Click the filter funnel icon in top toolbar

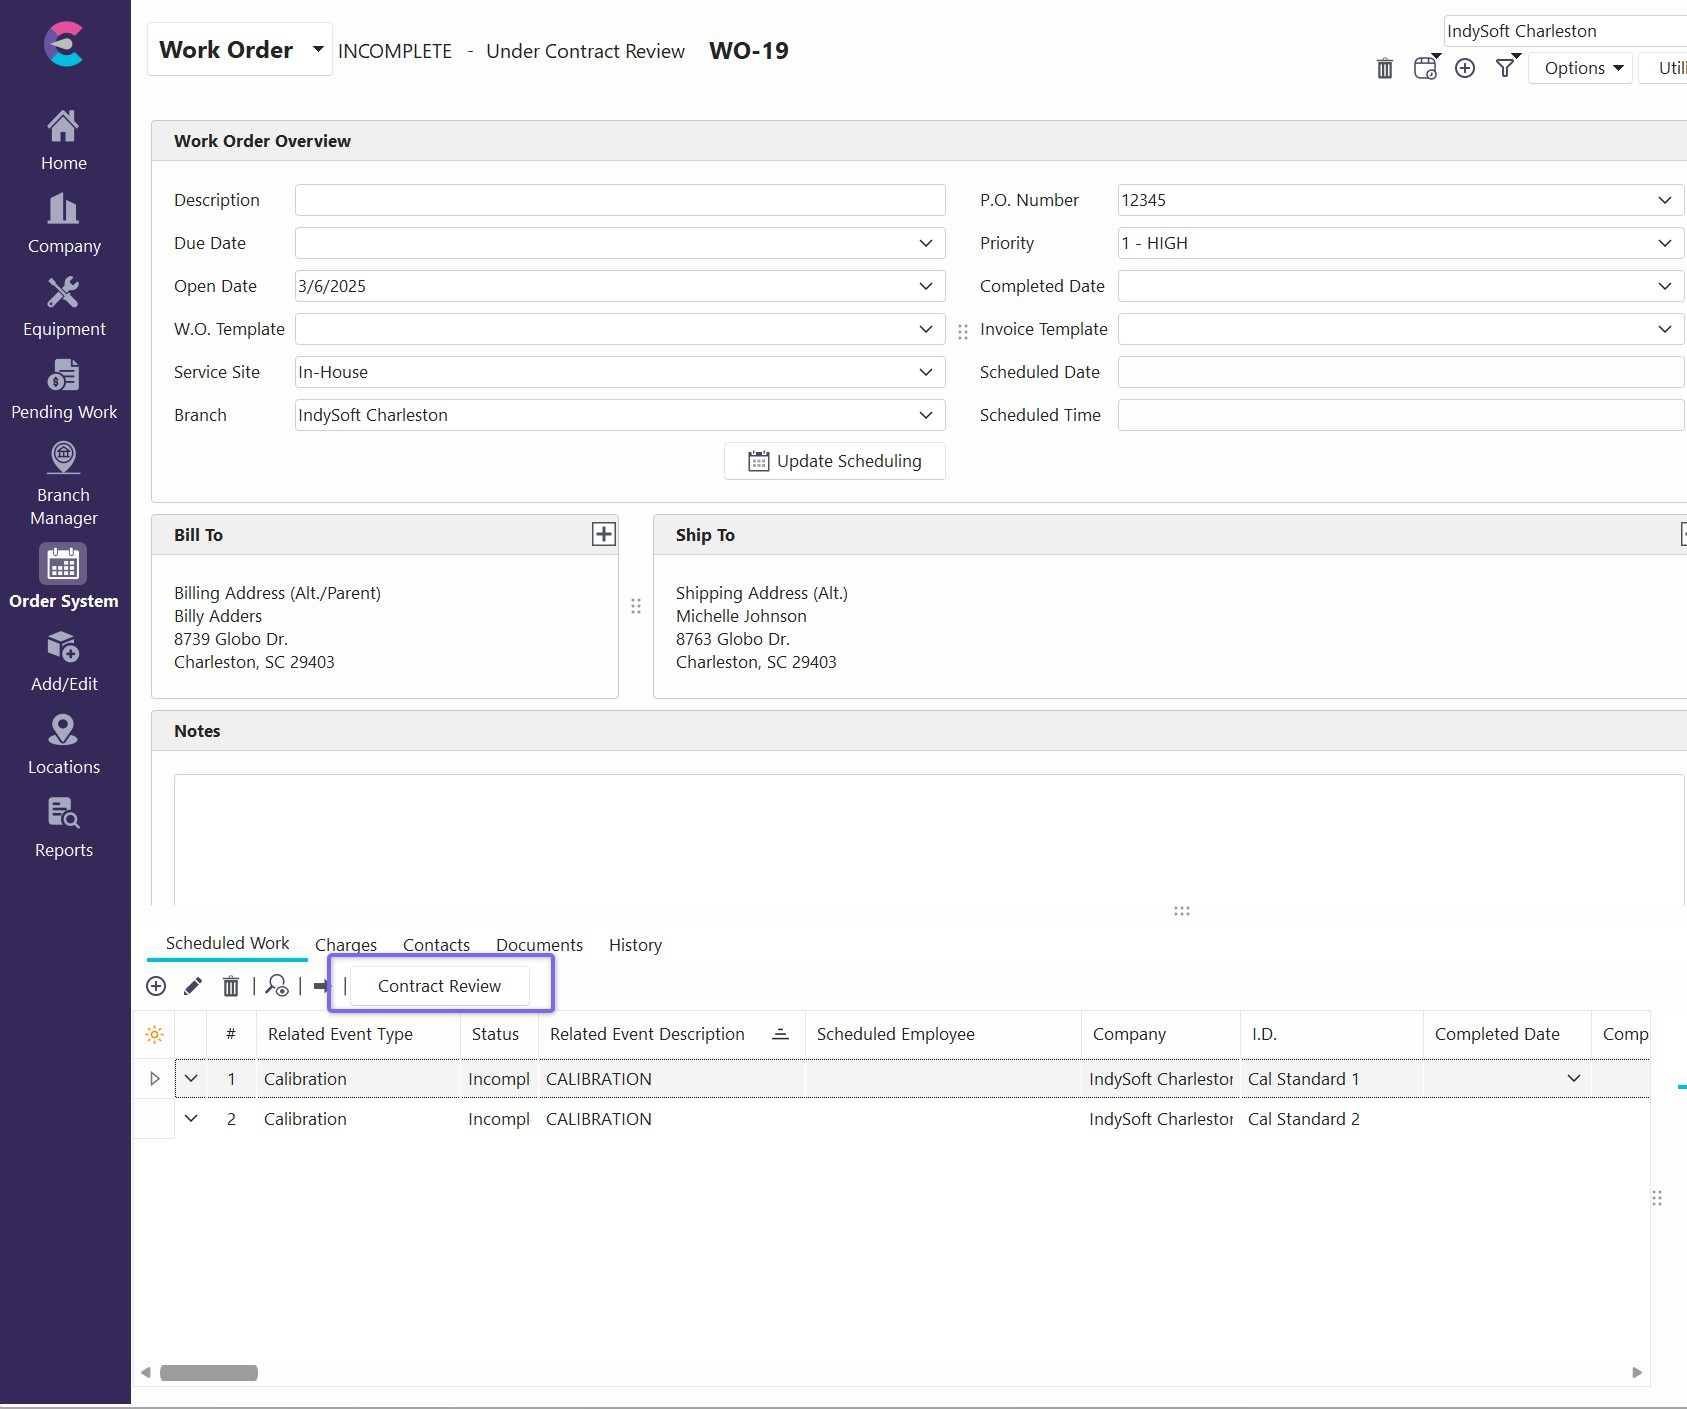point(1505,68)
